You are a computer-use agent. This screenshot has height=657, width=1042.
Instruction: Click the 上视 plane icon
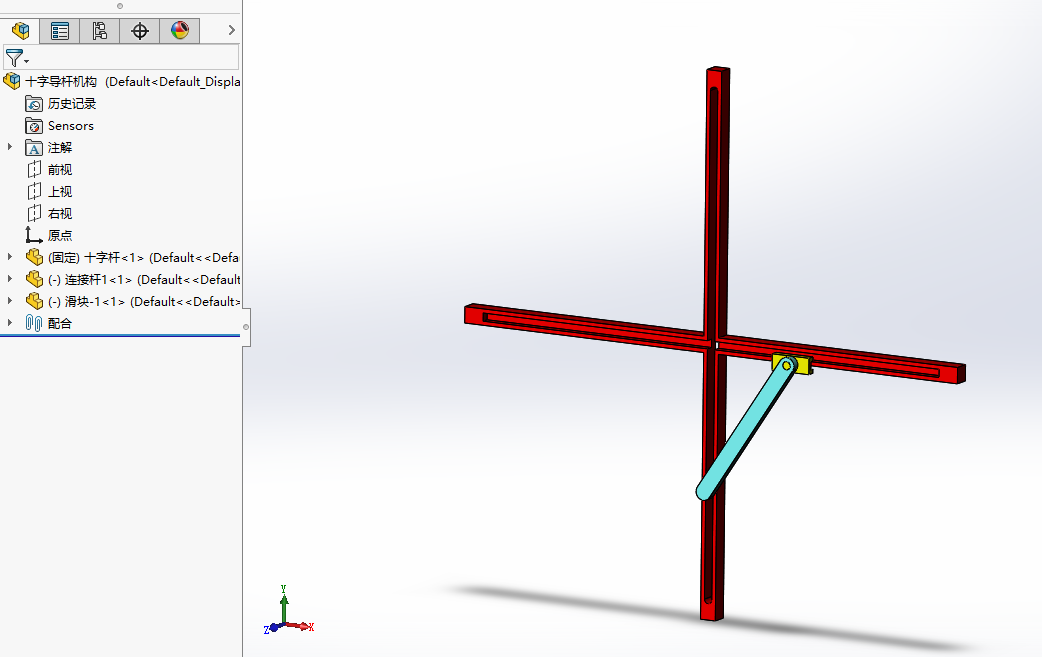click(x=34, y=191)
